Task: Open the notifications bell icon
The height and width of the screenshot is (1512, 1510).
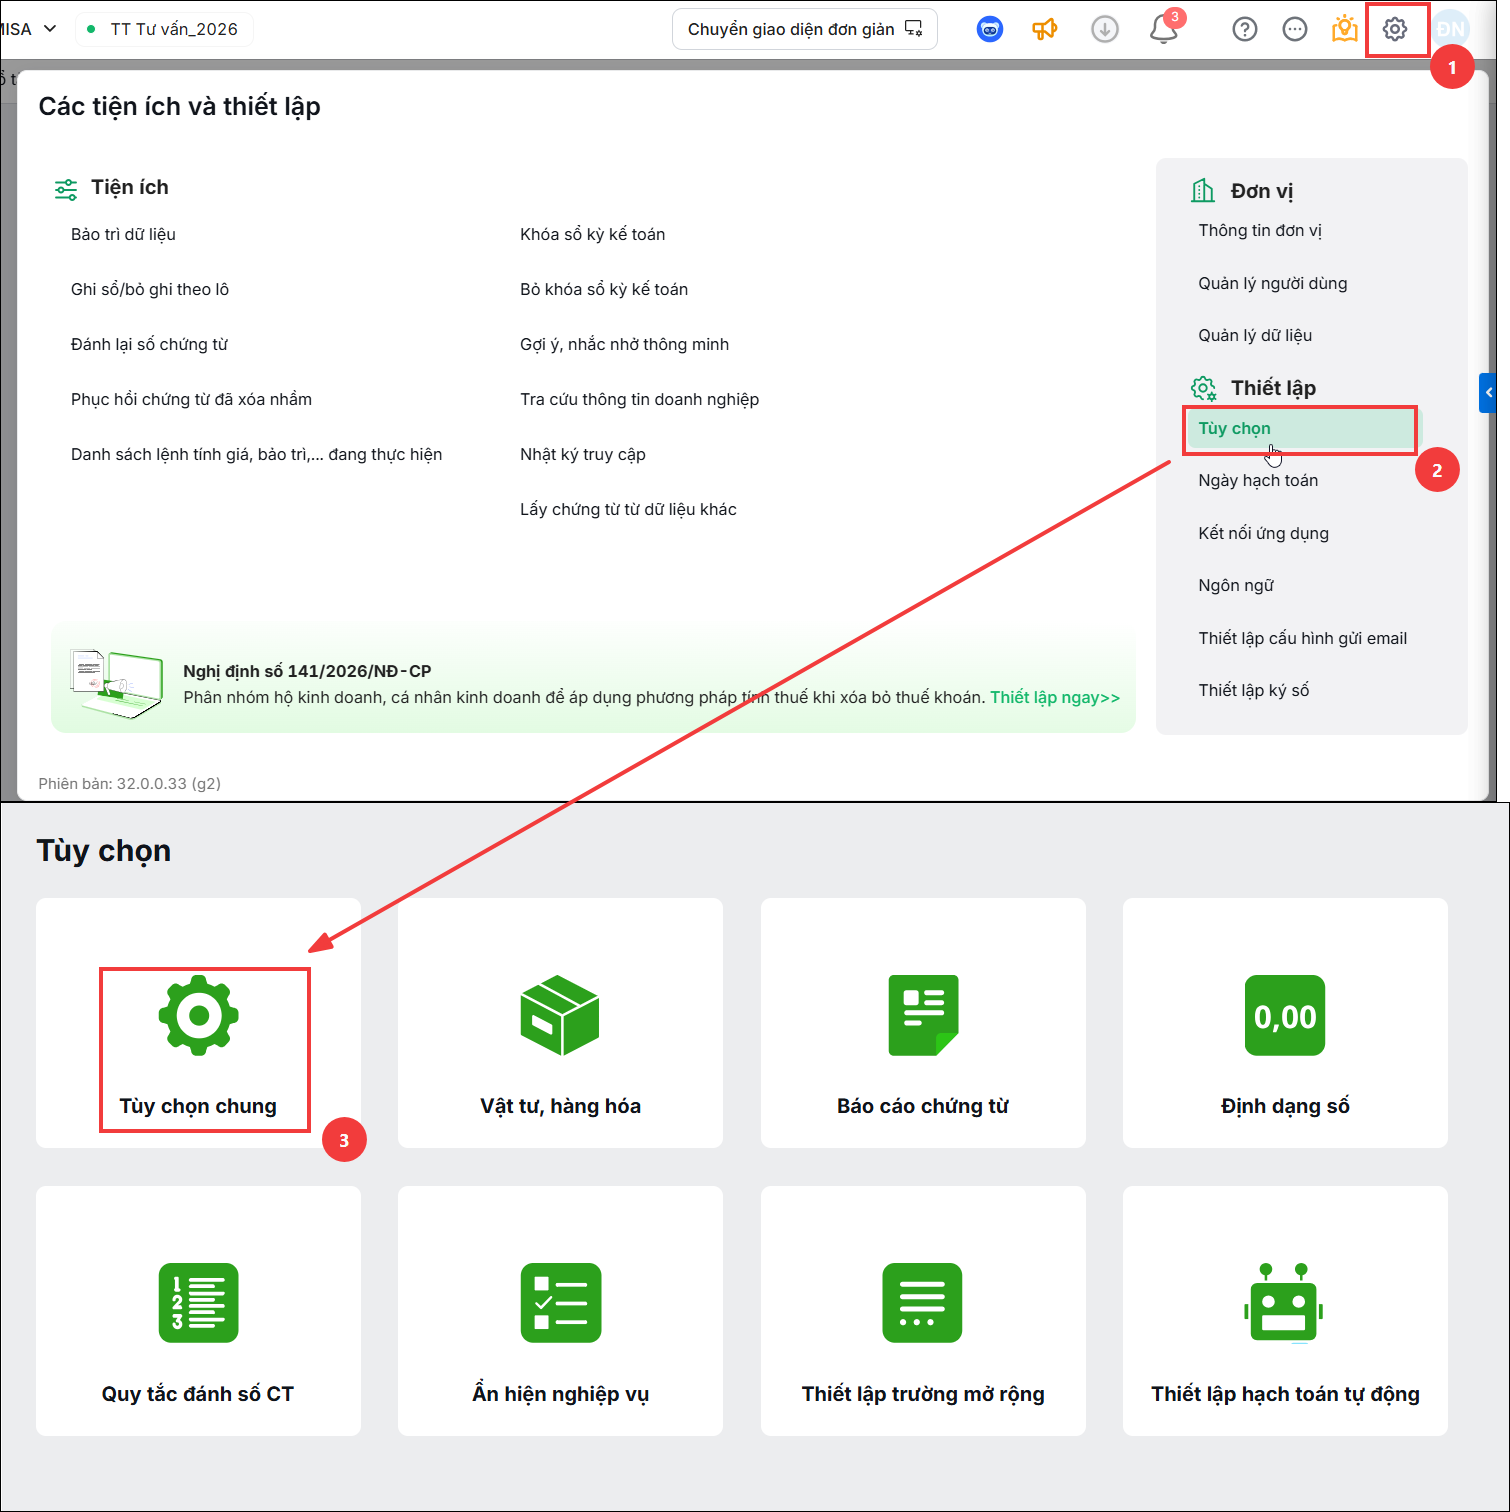Action: tap(1164, 29)
